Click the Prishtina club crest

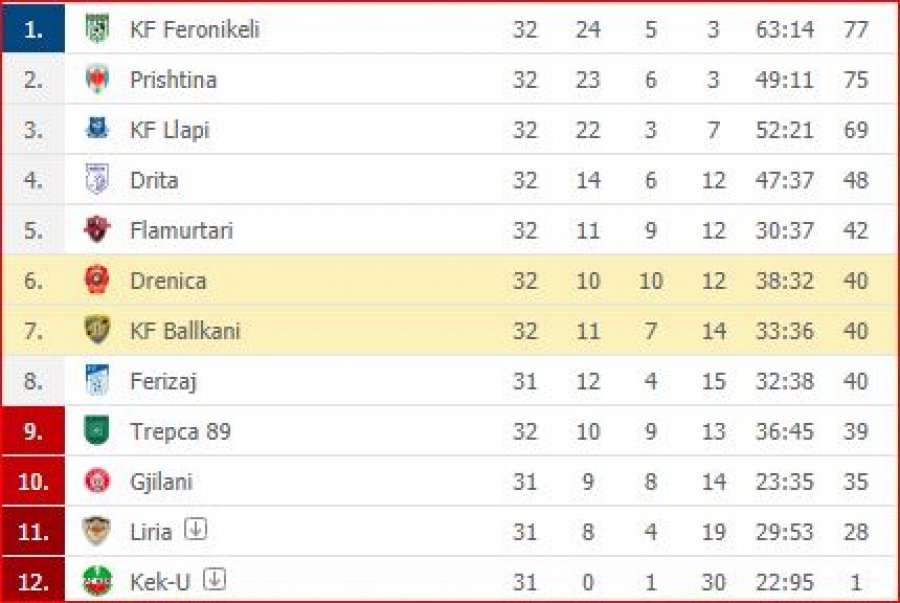[x=97, y=79]
